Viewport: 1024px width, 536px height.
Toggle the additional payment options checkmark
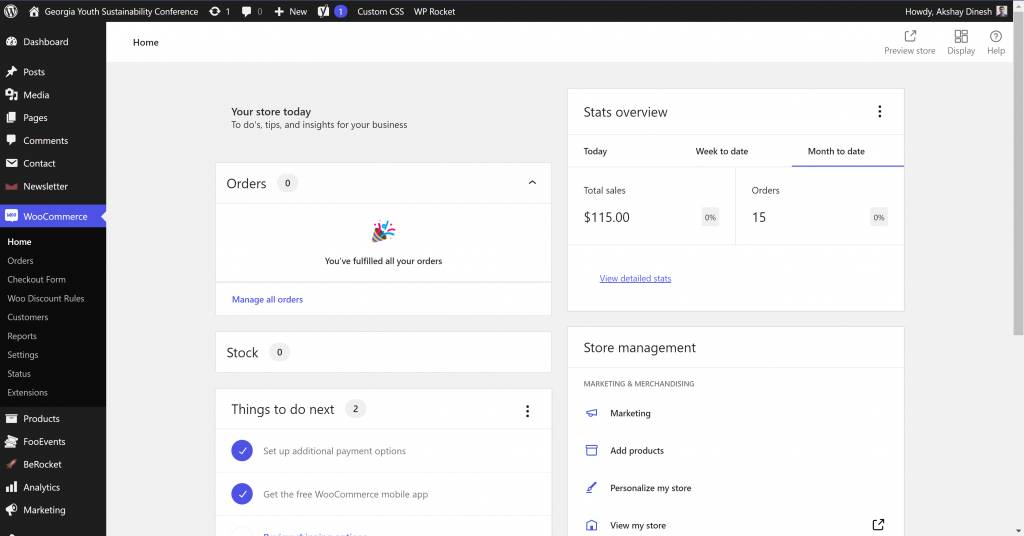pos(241,451)
